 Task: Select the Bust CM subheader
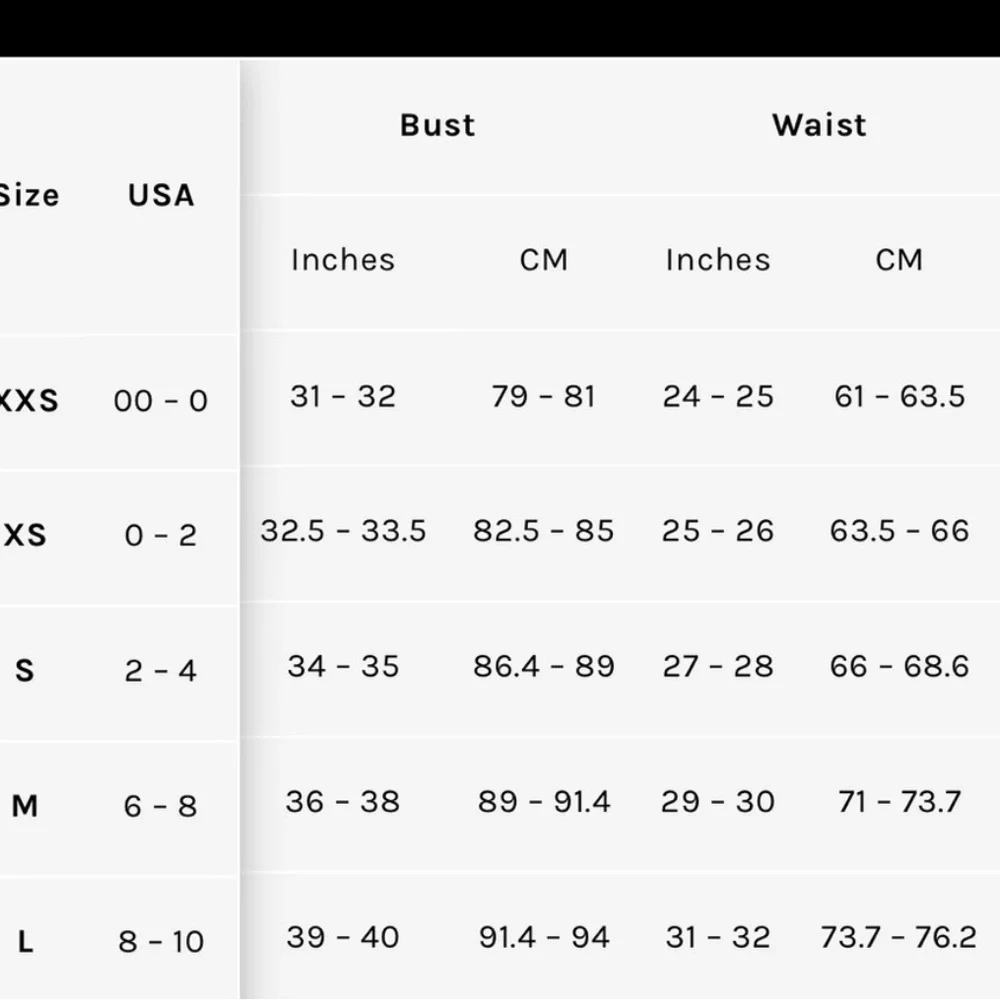click(544, 260)
